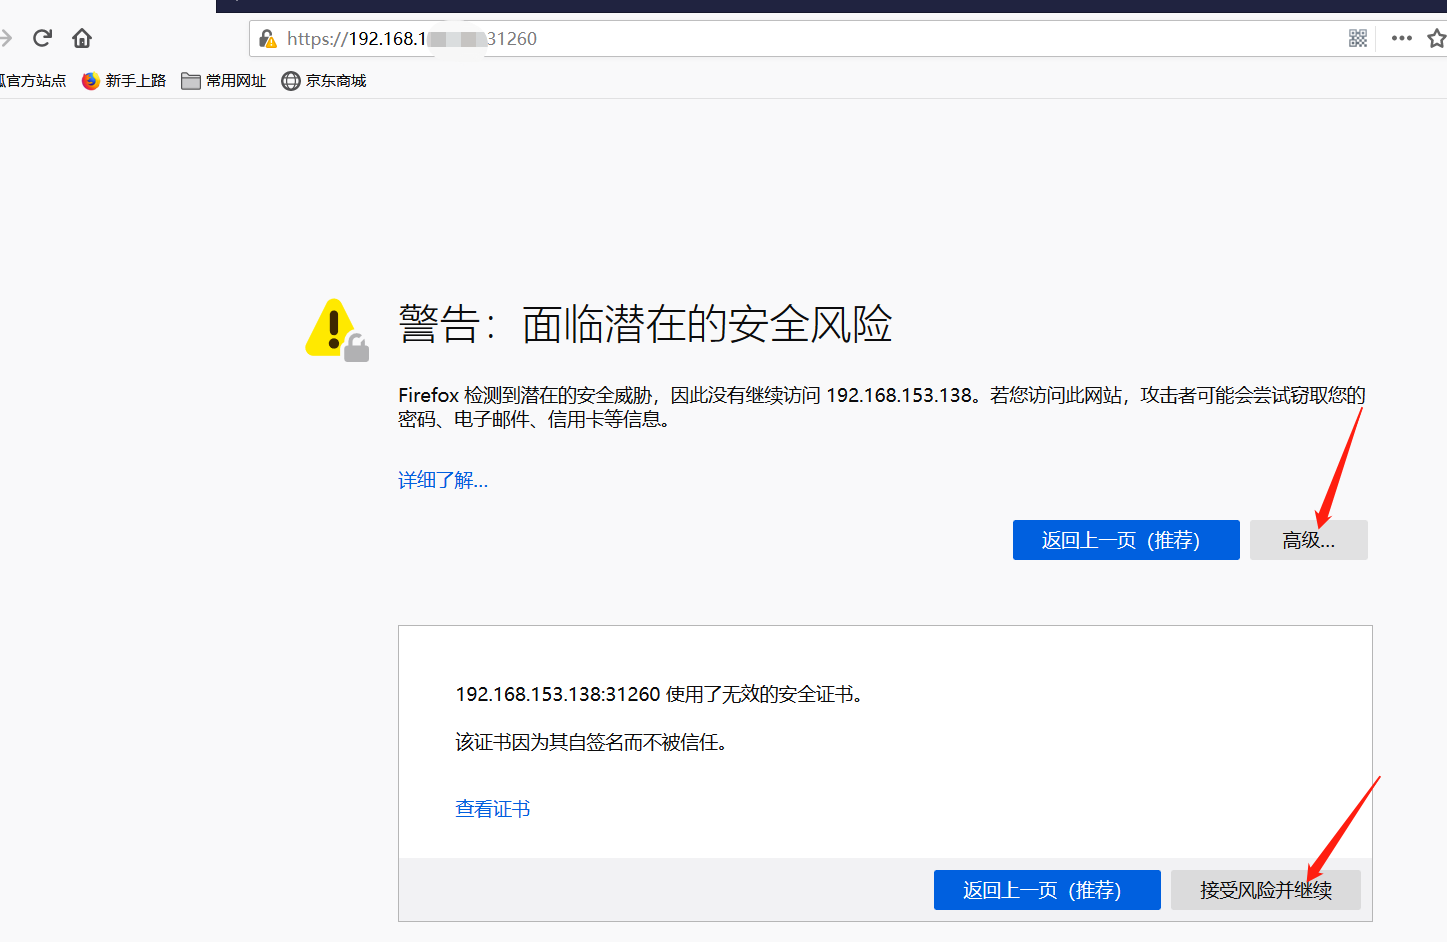Screen dimensions: 1447x942
Task: Click 返回上一页 button beside the 高级 button
Action: (1126, 540)
